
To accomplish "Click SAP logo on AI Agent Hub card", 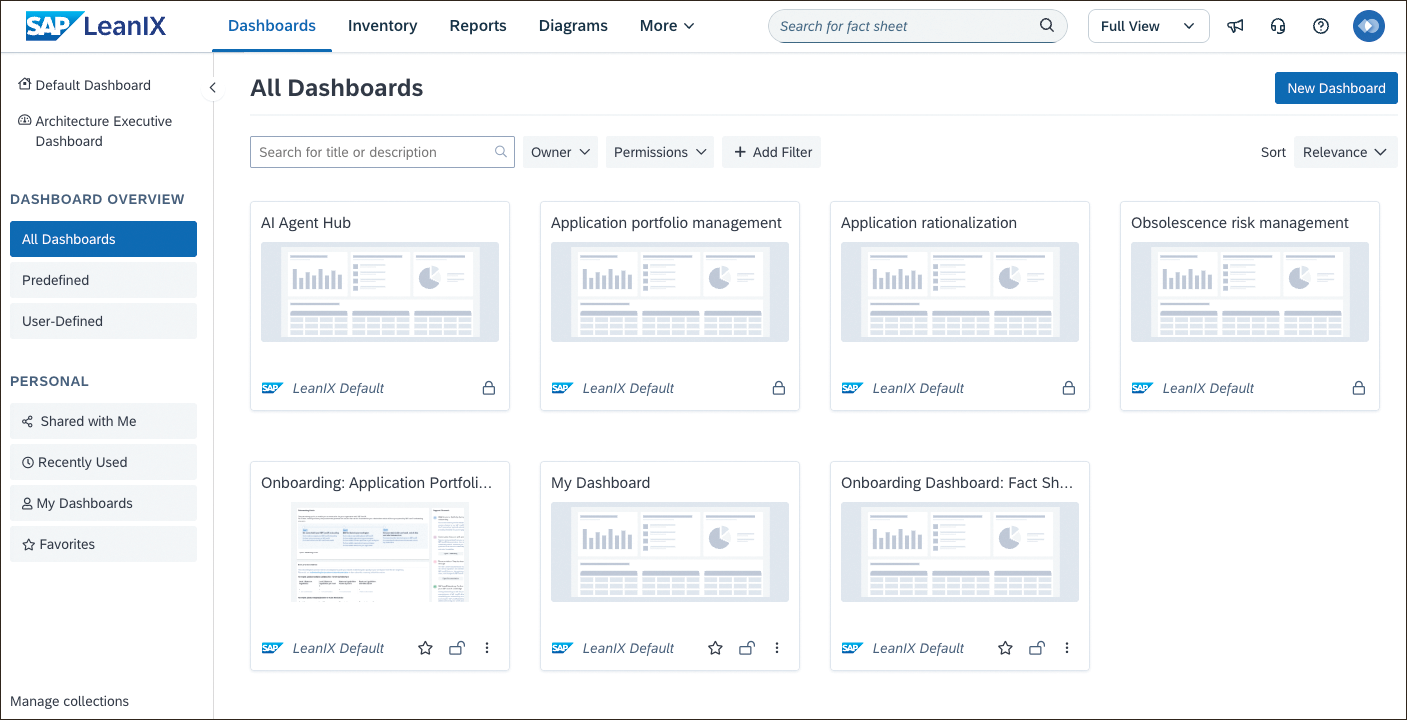I will pyautogui.click(x=272, y=388).
